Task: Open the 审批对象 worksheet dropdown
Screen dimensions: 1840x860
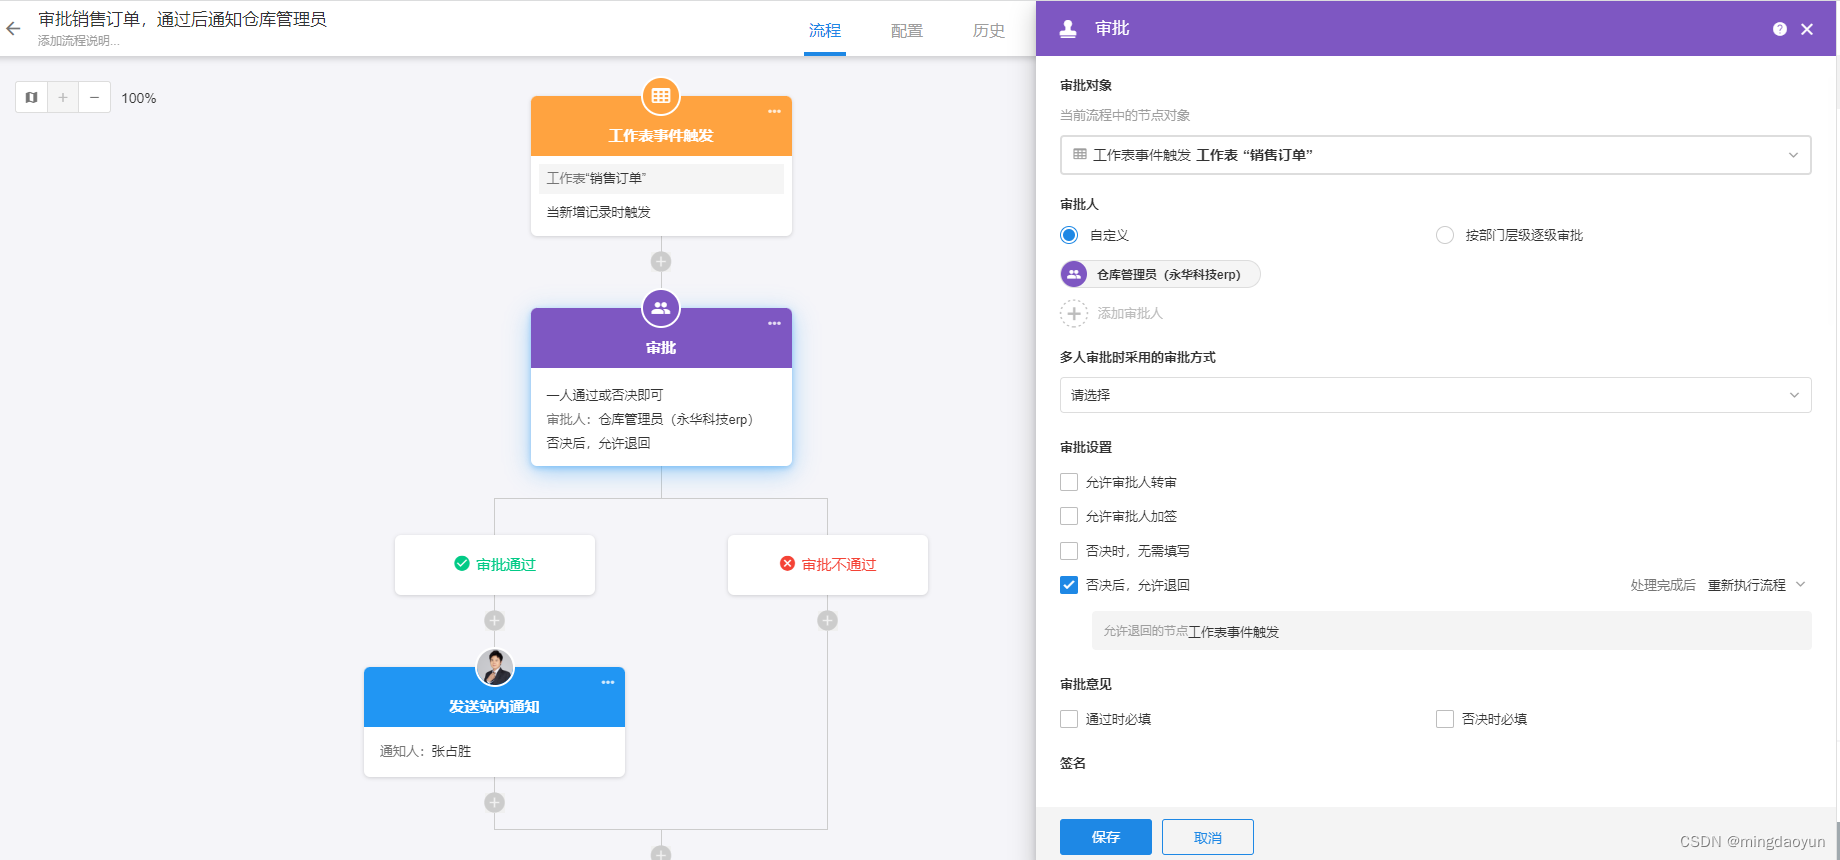Action: click(x=1435, y=155)
